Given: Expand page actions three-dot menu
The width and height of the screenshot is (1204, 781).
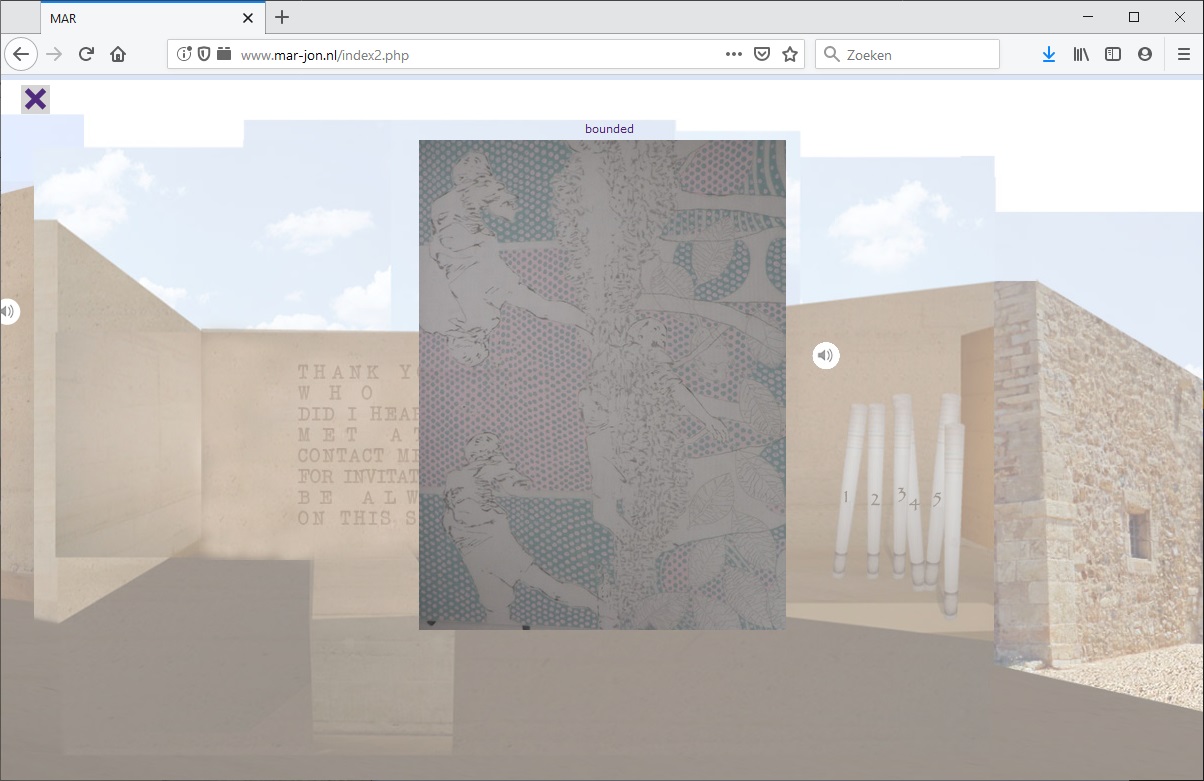Looking at the screenshot, I should click(734, 55).
